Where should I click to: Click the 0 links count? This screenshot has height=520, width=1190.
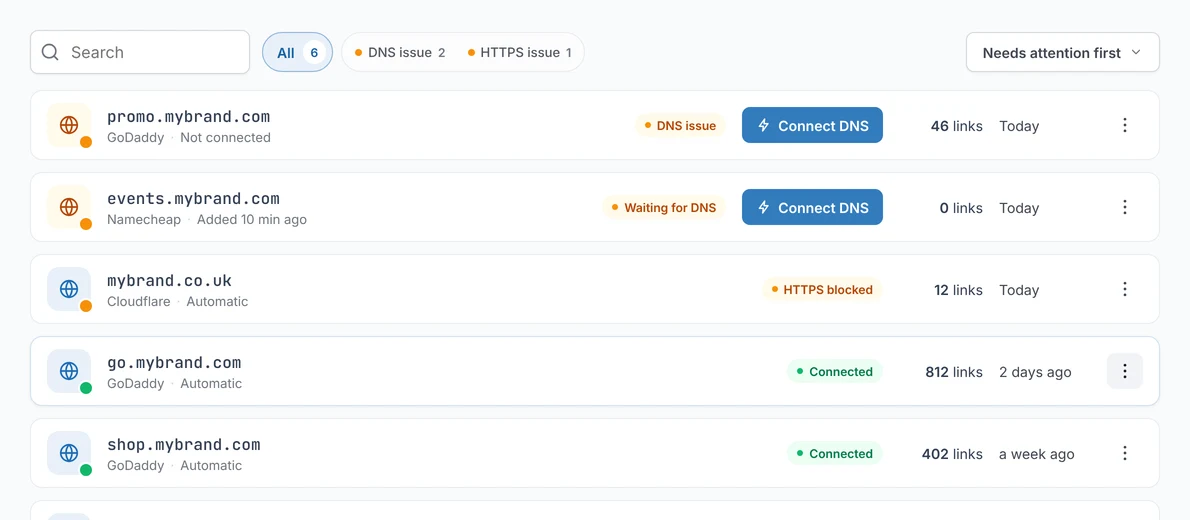(961, 208)
